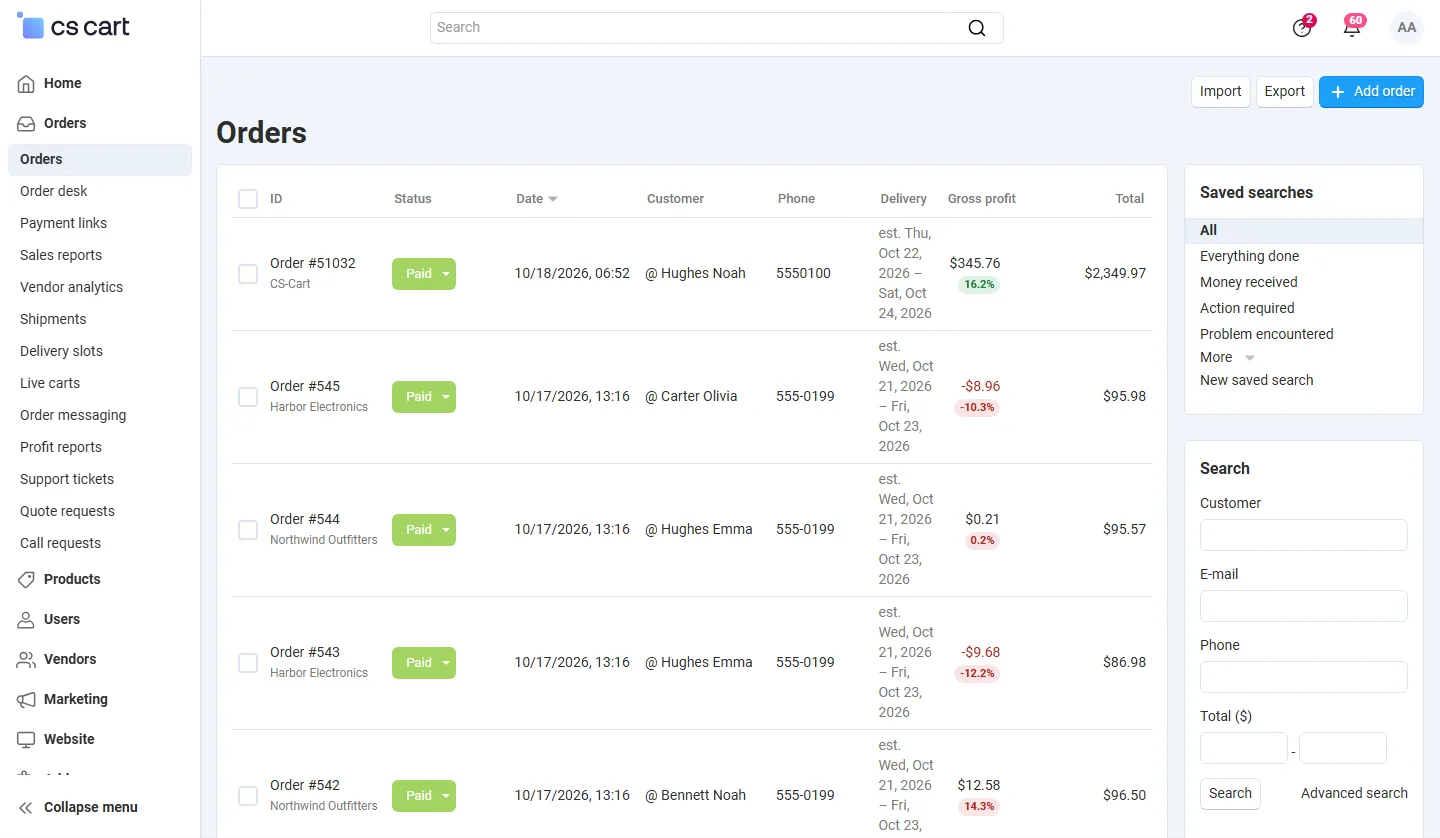Click the plus icon on Add order
The image size is (1440, 838).
pyautogui.click(x=1338, y=92)
